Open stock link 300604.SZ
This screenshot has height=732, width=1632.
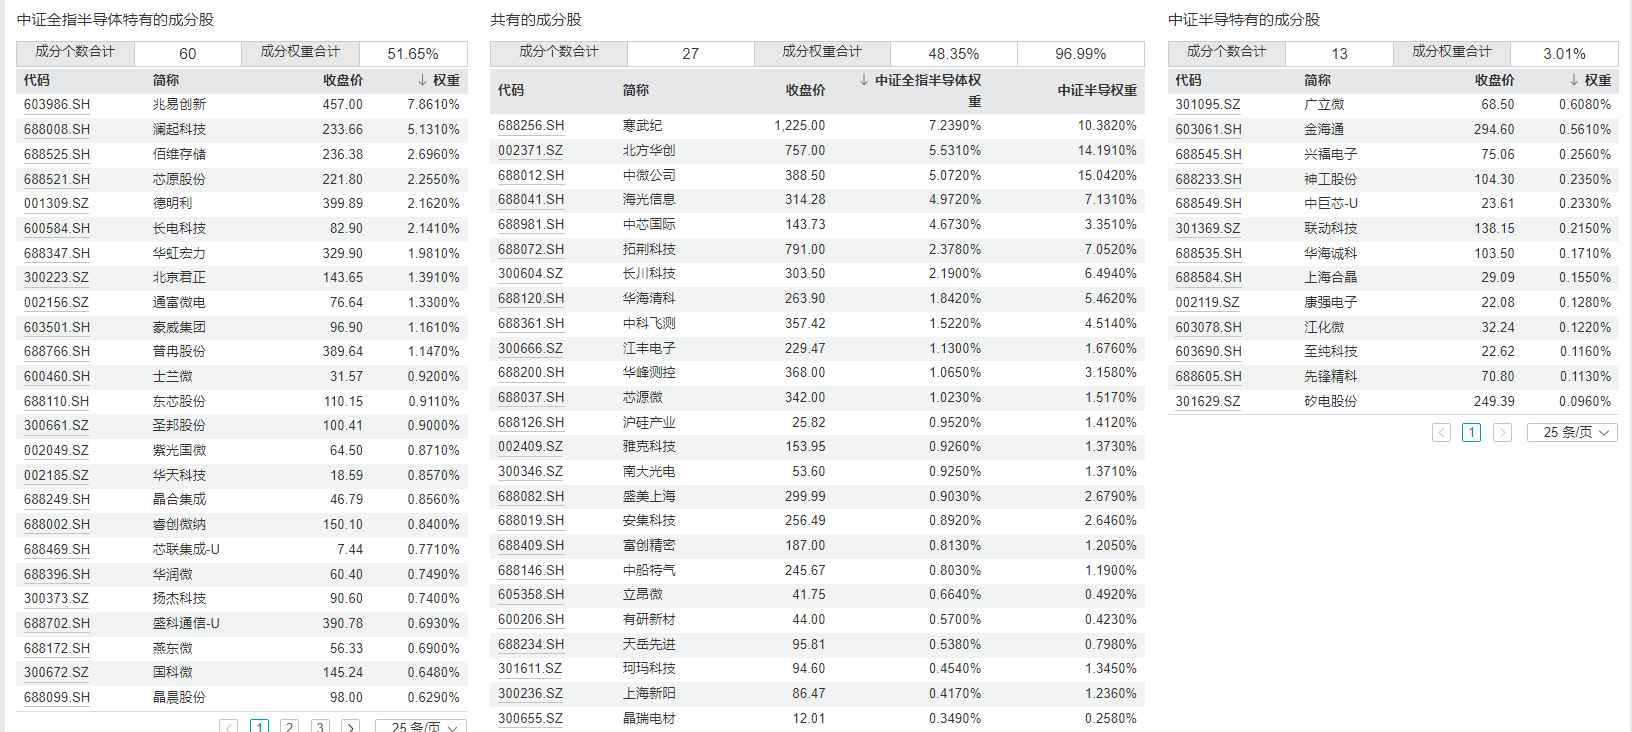tap(530, 273)
